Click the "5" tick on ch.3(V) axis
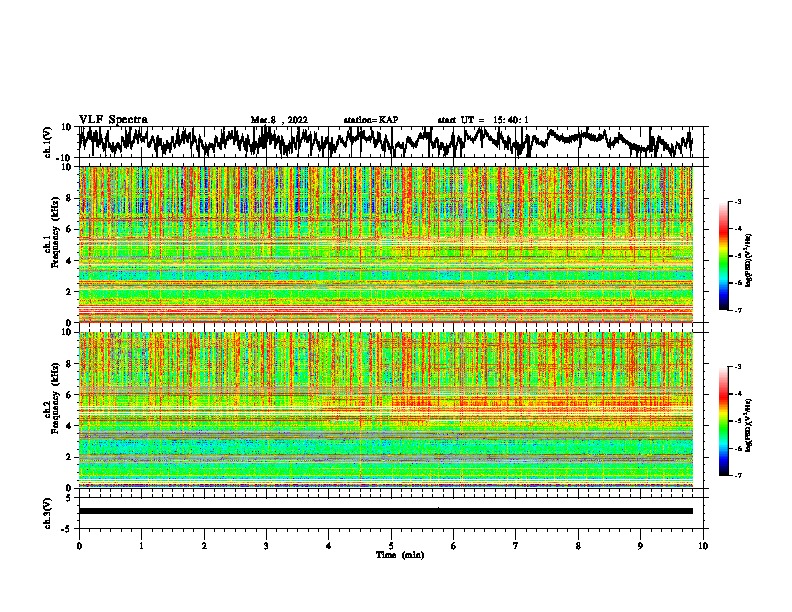 click(69, 498)
